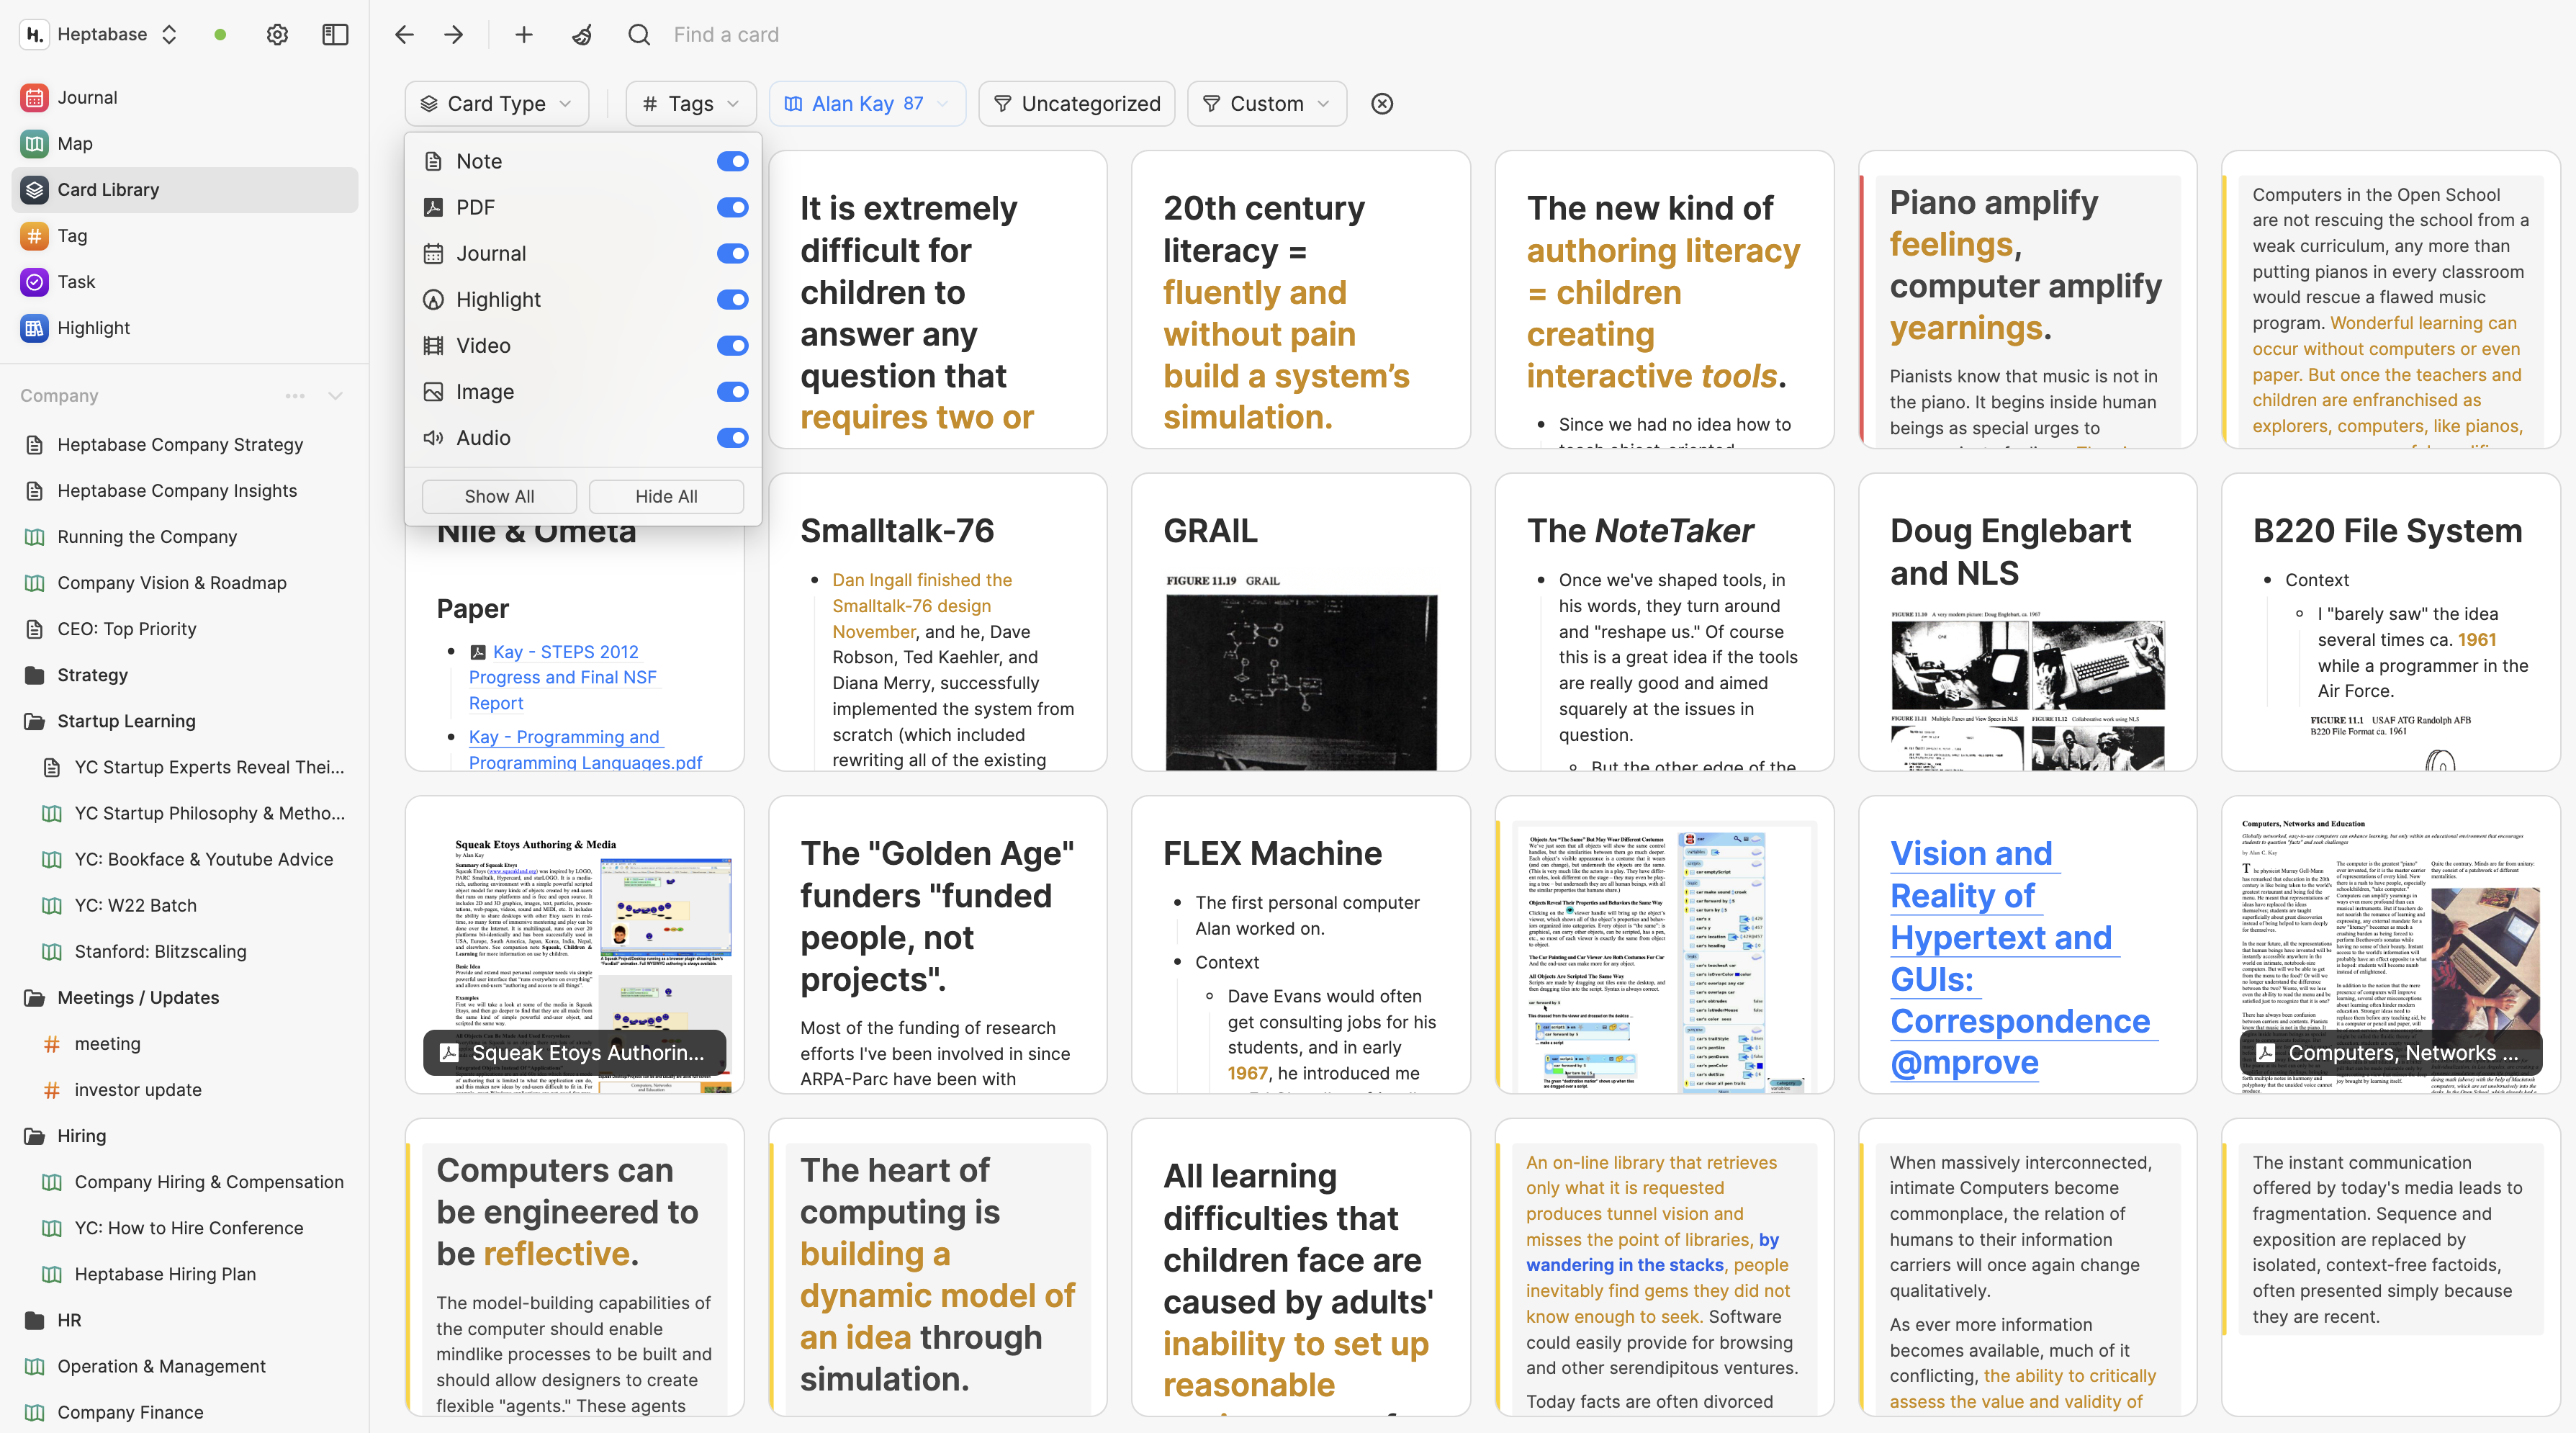
Task: Open Computers, Networks PDF card
Action: [2390, 944]
